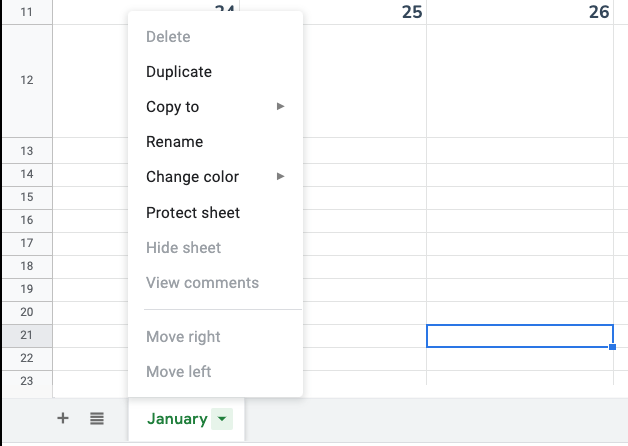Click the January tab dropdown arrow

pos(223,420)
